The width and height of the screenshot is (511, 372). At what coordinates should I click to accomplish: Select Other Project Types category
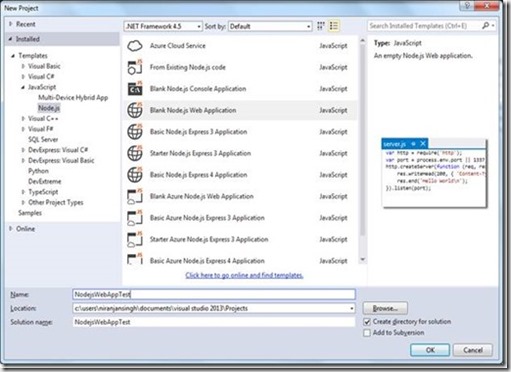[x=56, y=202]
